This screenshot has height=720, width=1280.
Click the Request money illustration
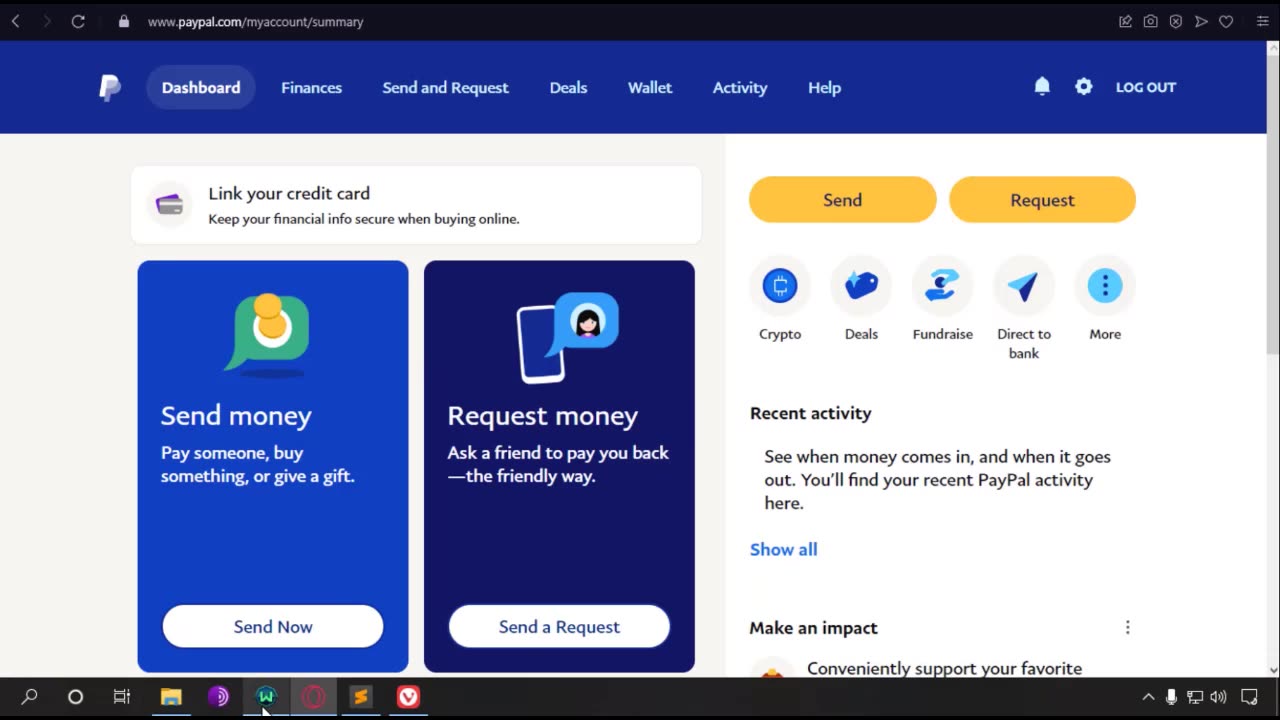(567, 337)
